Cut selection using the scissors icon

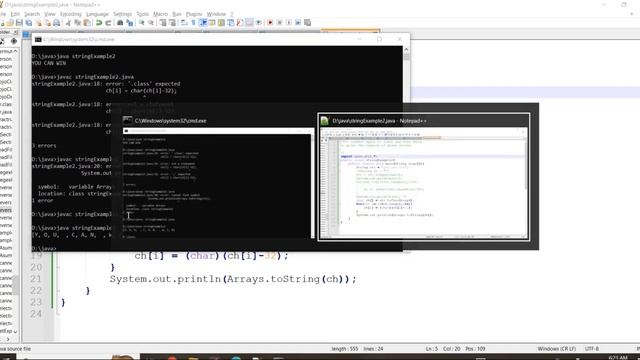(68, 23)
